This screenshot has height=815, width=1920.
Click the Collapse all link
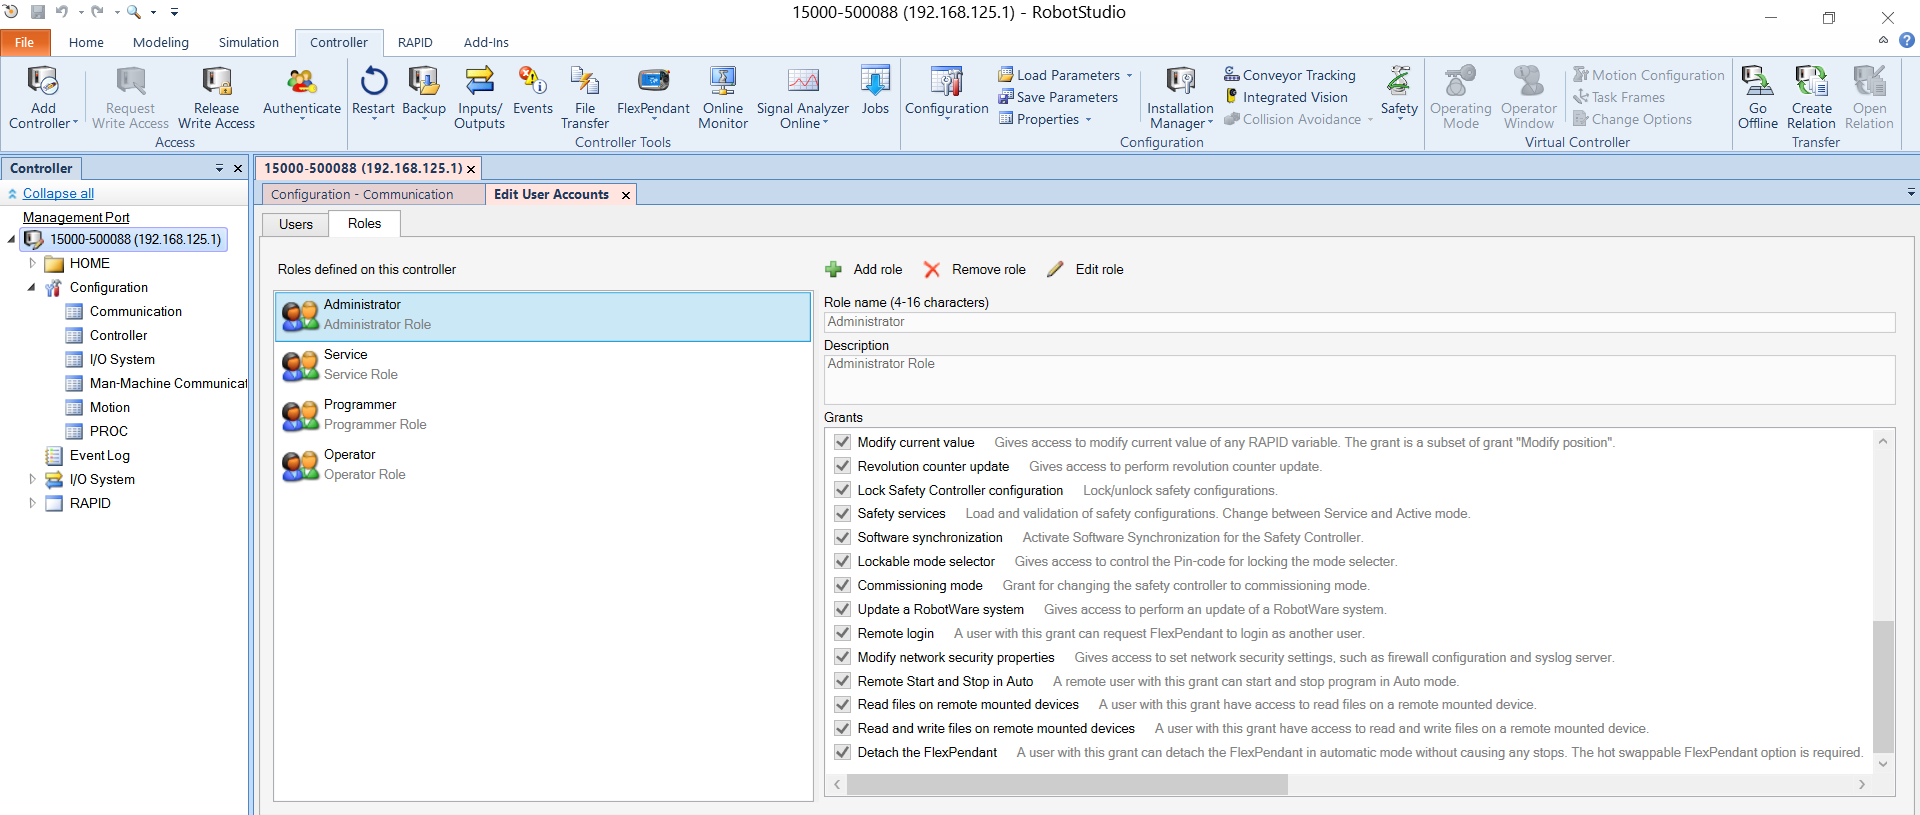pos(58,193)
